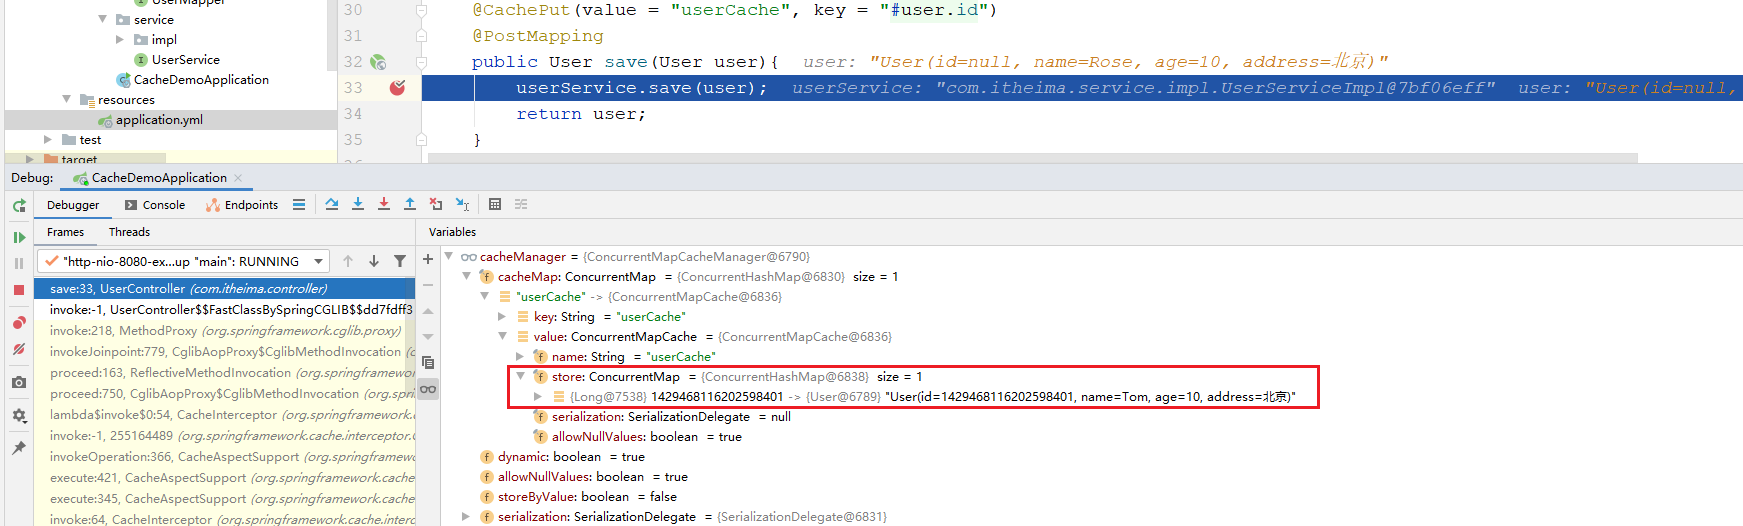
Task: Toggle the pin tab icon in debug sidebar
Action: [x=19, y=448]
